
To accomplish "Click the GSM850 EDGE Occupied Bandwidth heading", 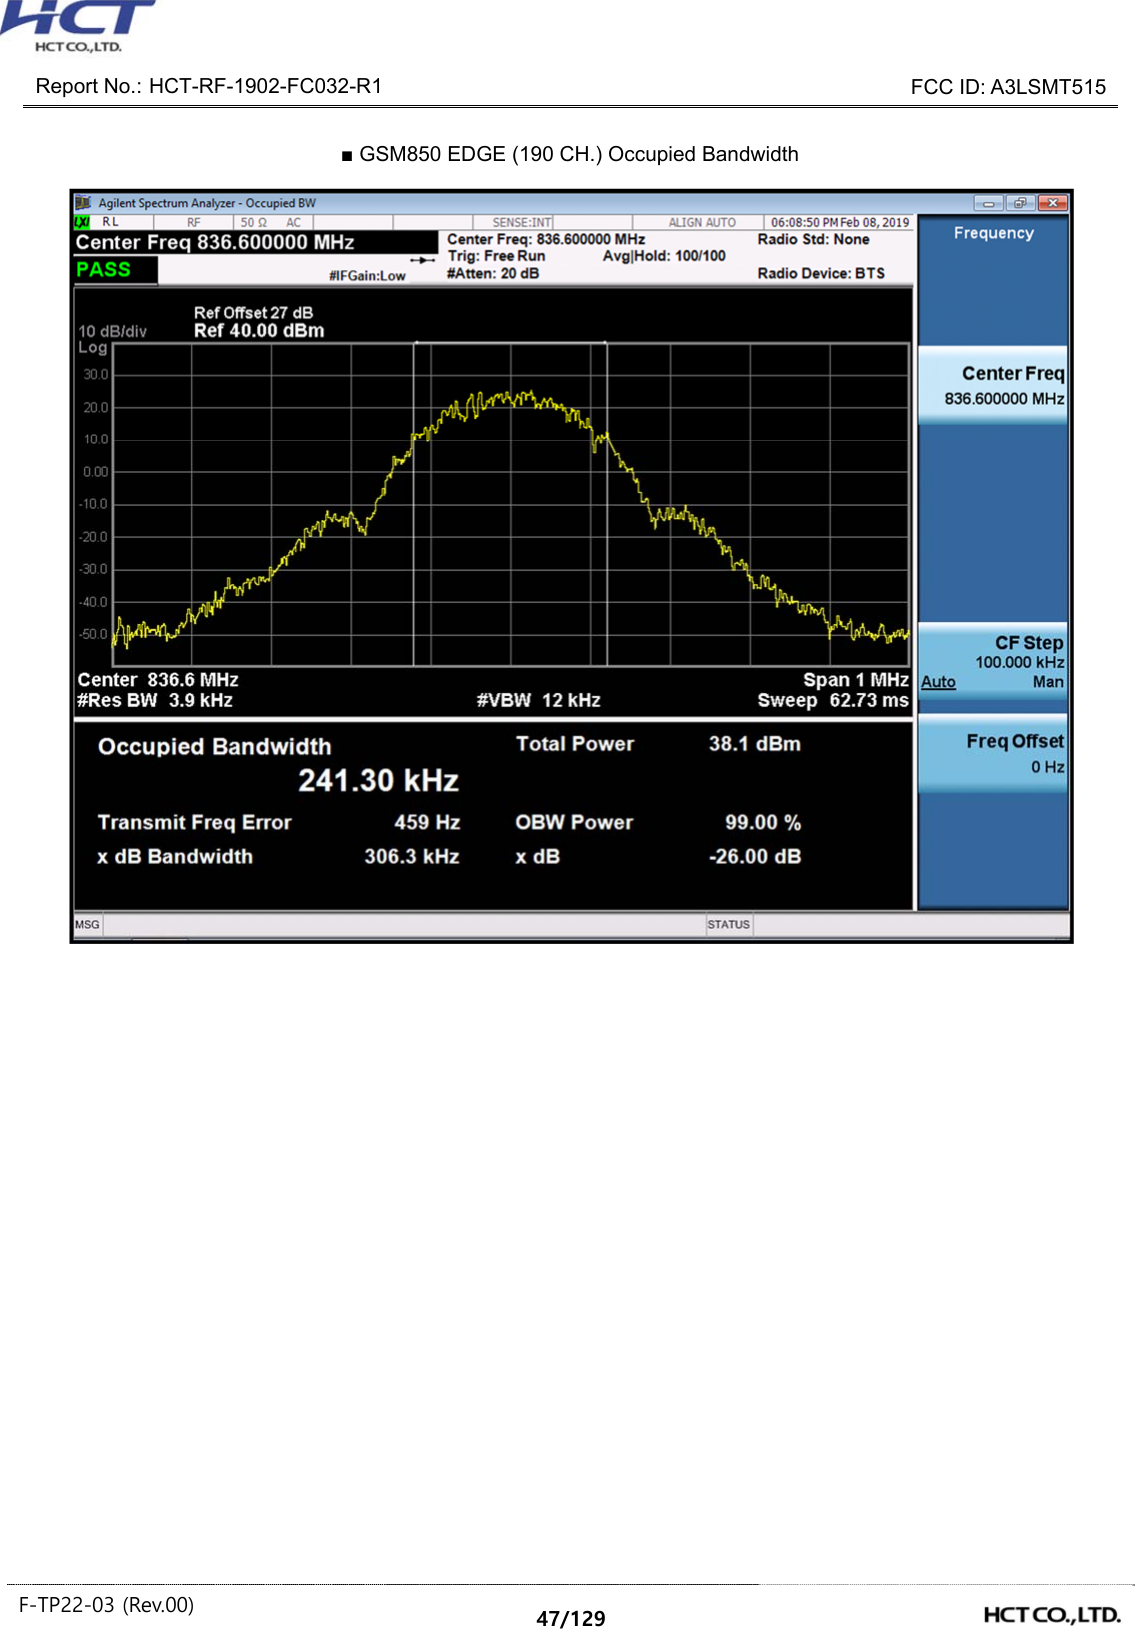I will pos(570,154).
